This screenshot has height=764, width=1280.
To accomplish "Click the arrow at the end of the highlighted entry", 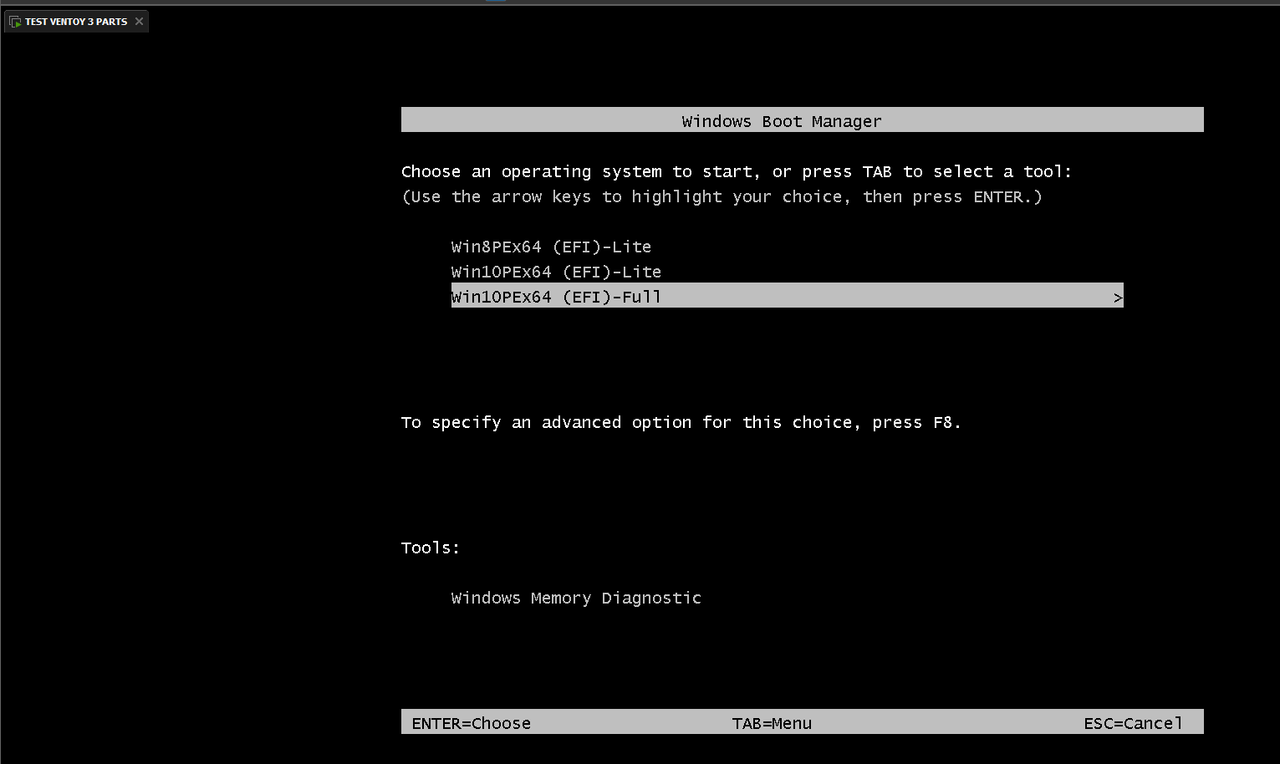I will [1118, 297].
